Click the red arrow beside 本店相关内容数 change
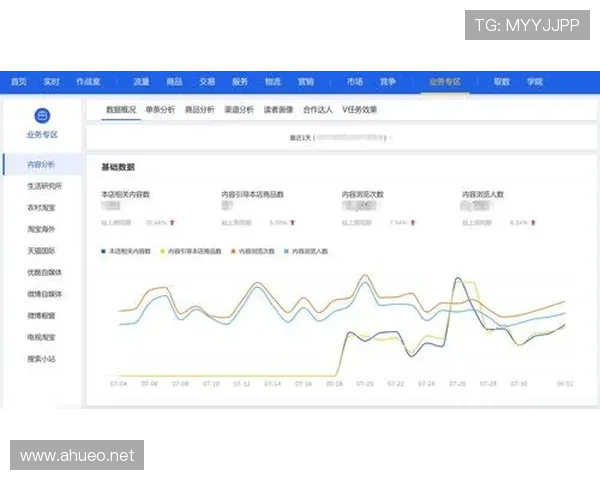The height and width of the screenshot is (480, 600). tap(172, 222)
